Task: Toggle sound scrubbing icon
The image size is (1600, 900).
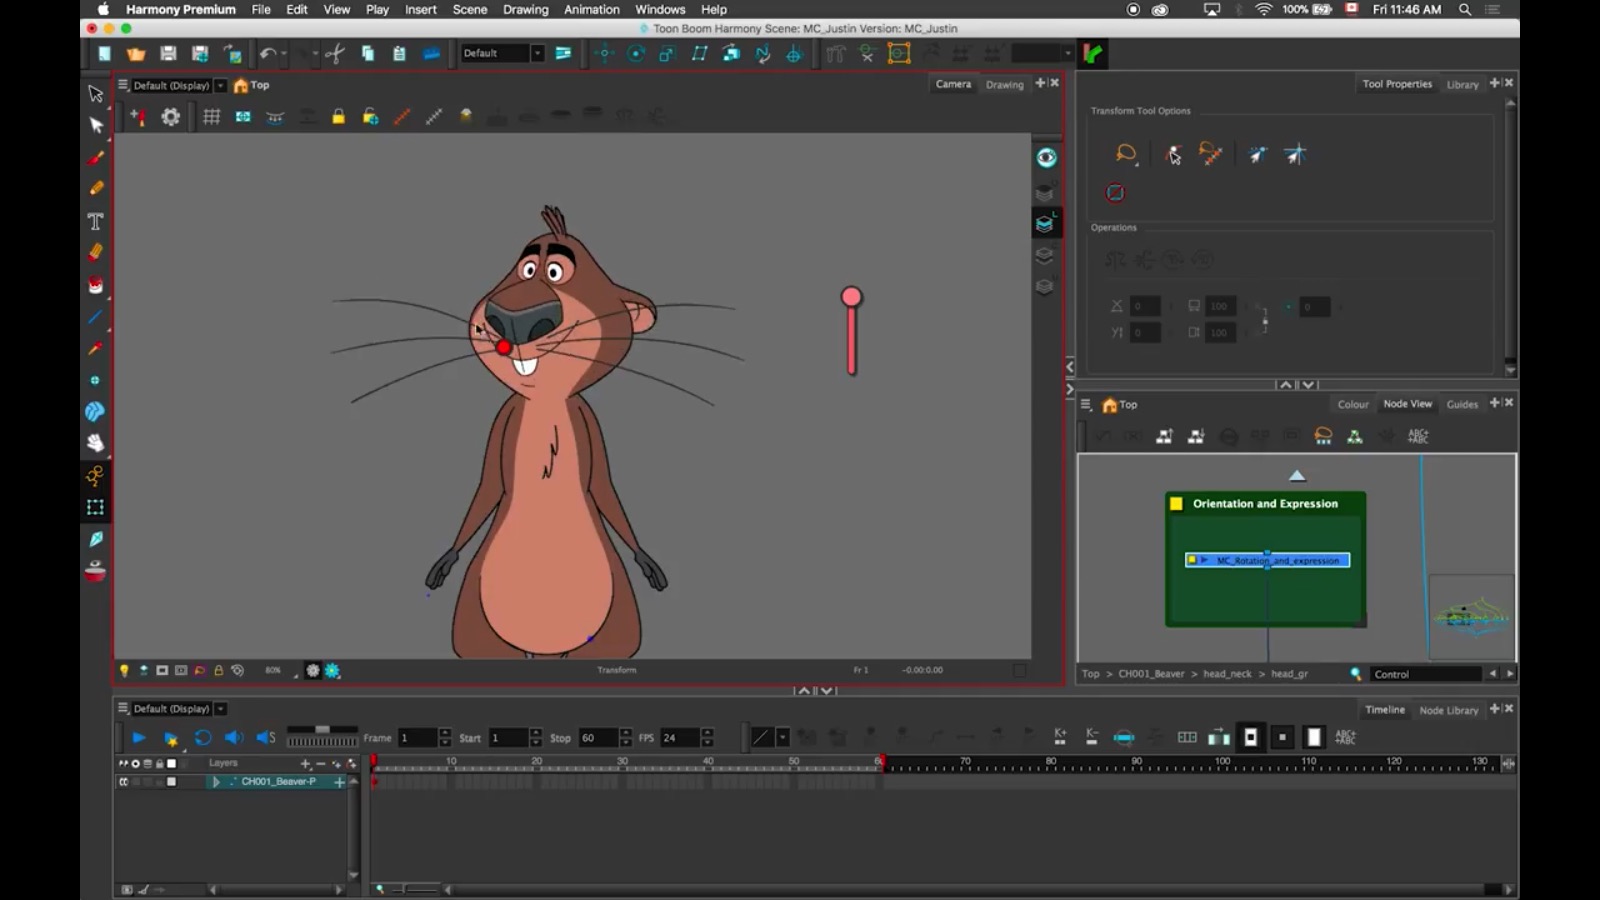Action: click(x=265, y=738)
